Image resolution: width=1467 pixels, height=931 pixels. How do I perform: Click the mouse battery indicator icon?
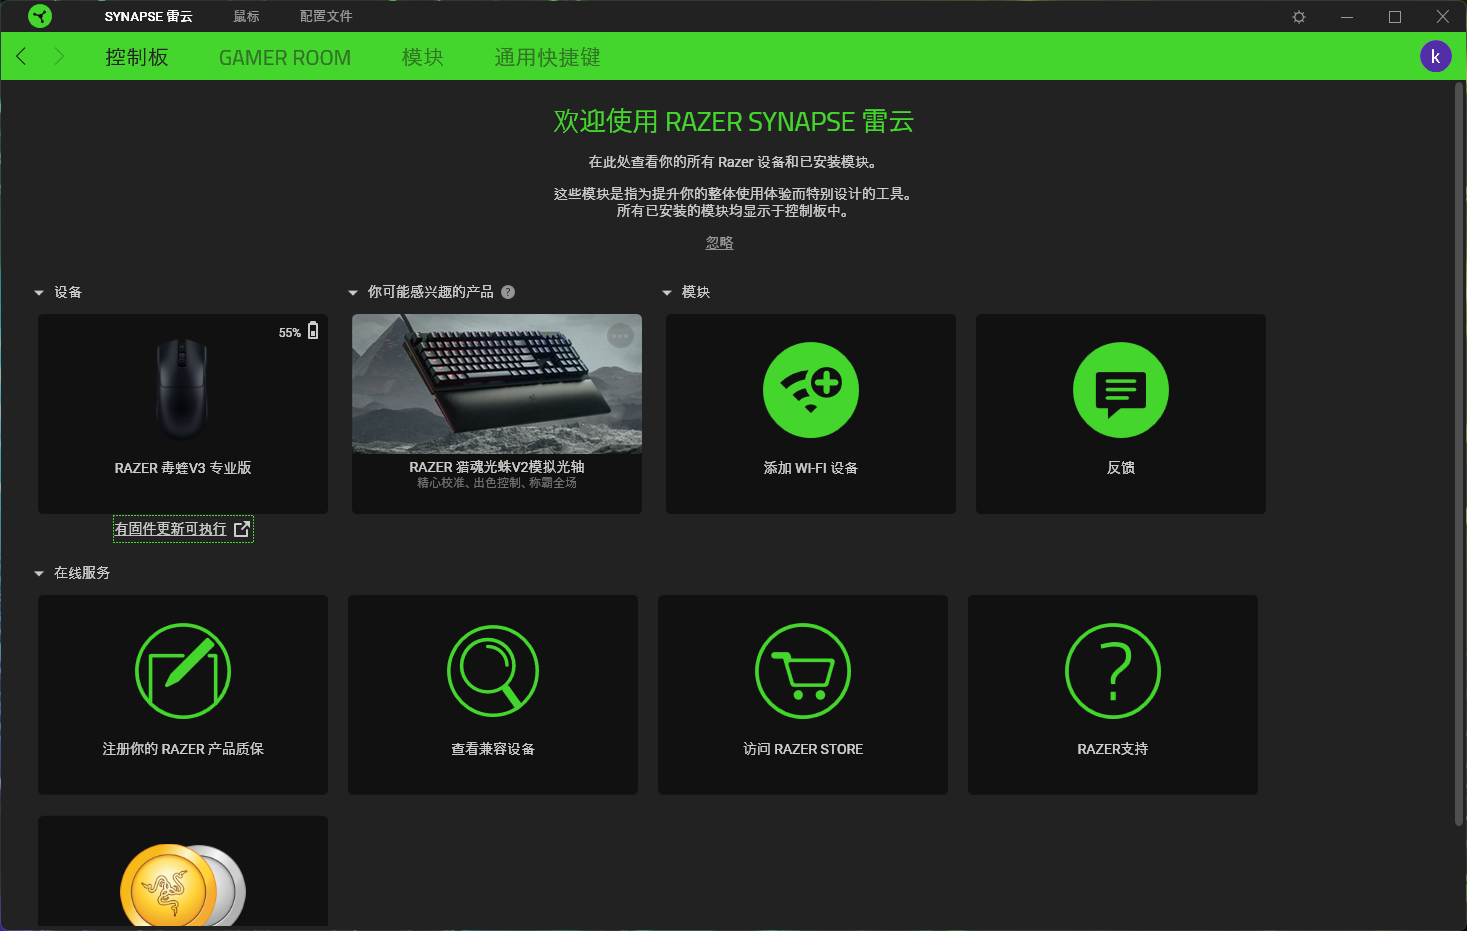point(313,331)
